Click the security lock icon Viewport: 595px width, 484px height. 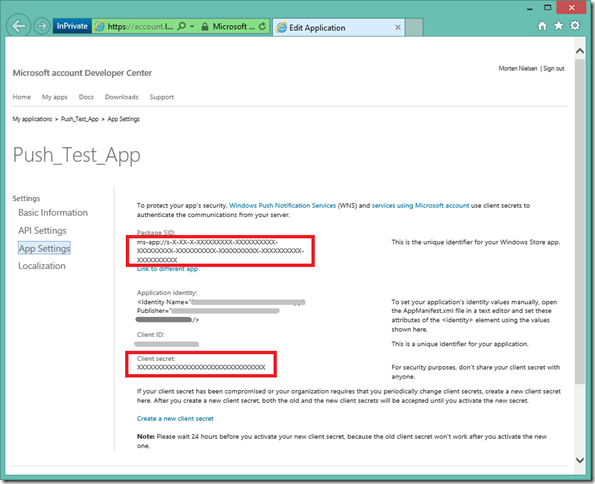(205, 27)
